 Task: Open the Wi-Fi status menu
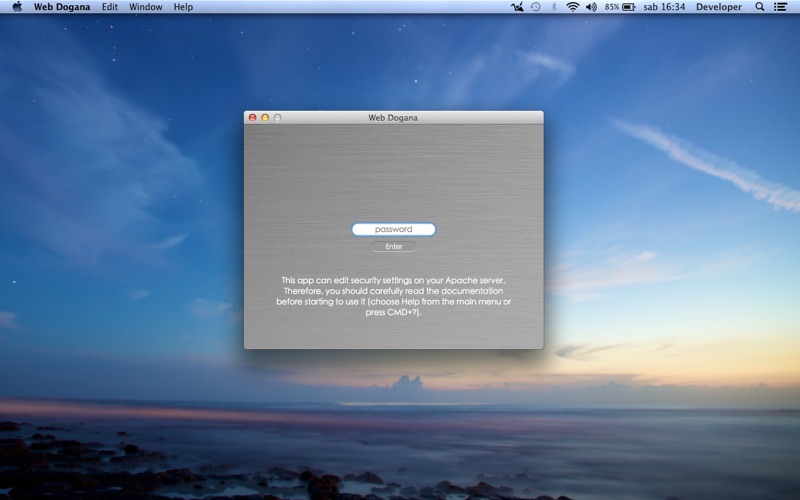click(573, 7)
